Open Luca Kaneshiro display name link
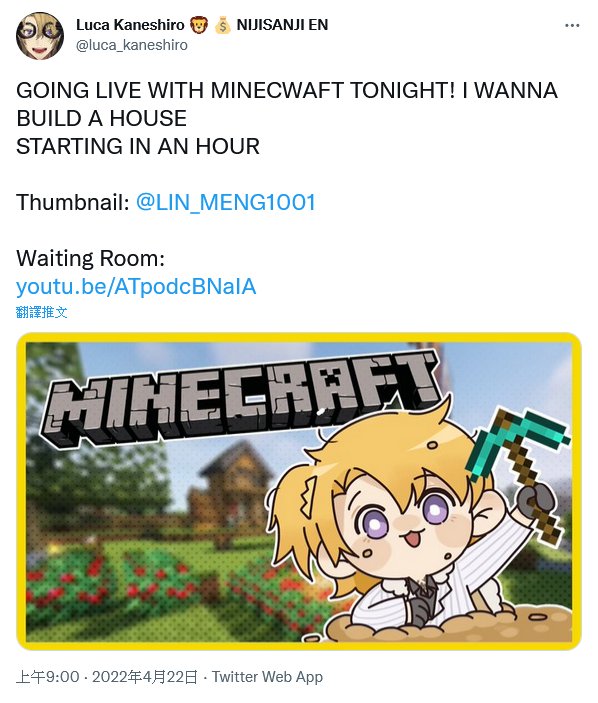 130,25
